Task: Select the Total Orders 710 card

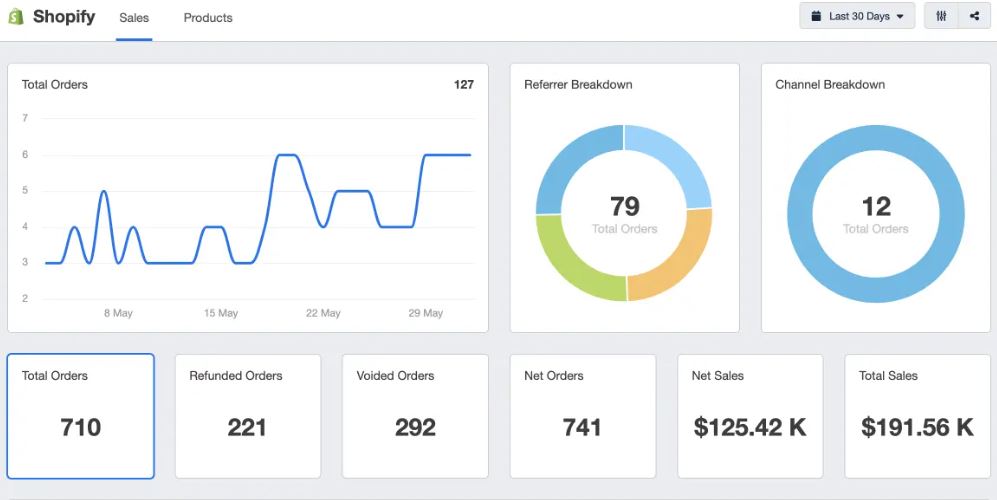Action: pos(81,416)
